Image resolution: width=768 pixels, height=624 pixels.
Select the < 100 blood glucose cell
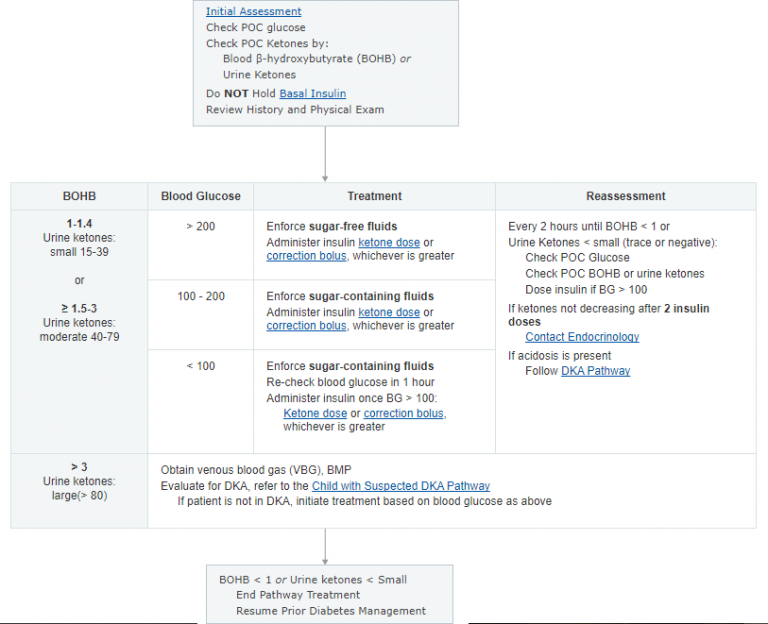tap(200, 366)
